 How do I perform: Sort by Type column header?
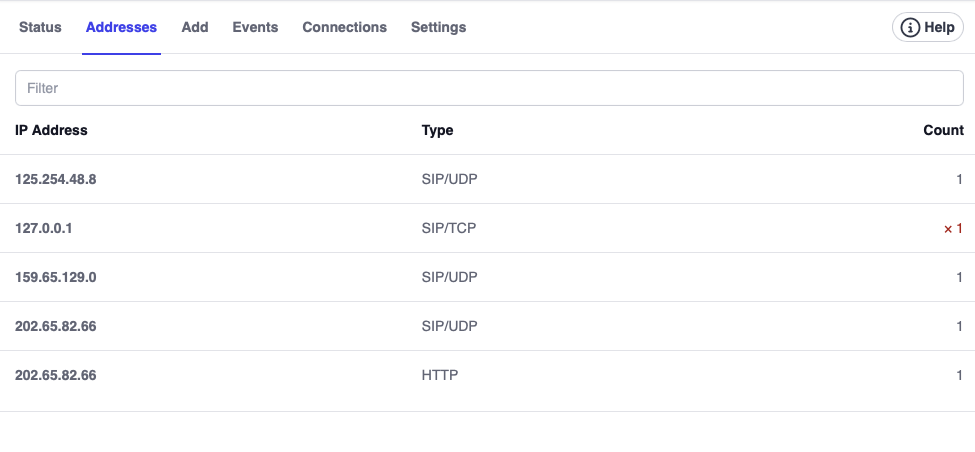437,130
